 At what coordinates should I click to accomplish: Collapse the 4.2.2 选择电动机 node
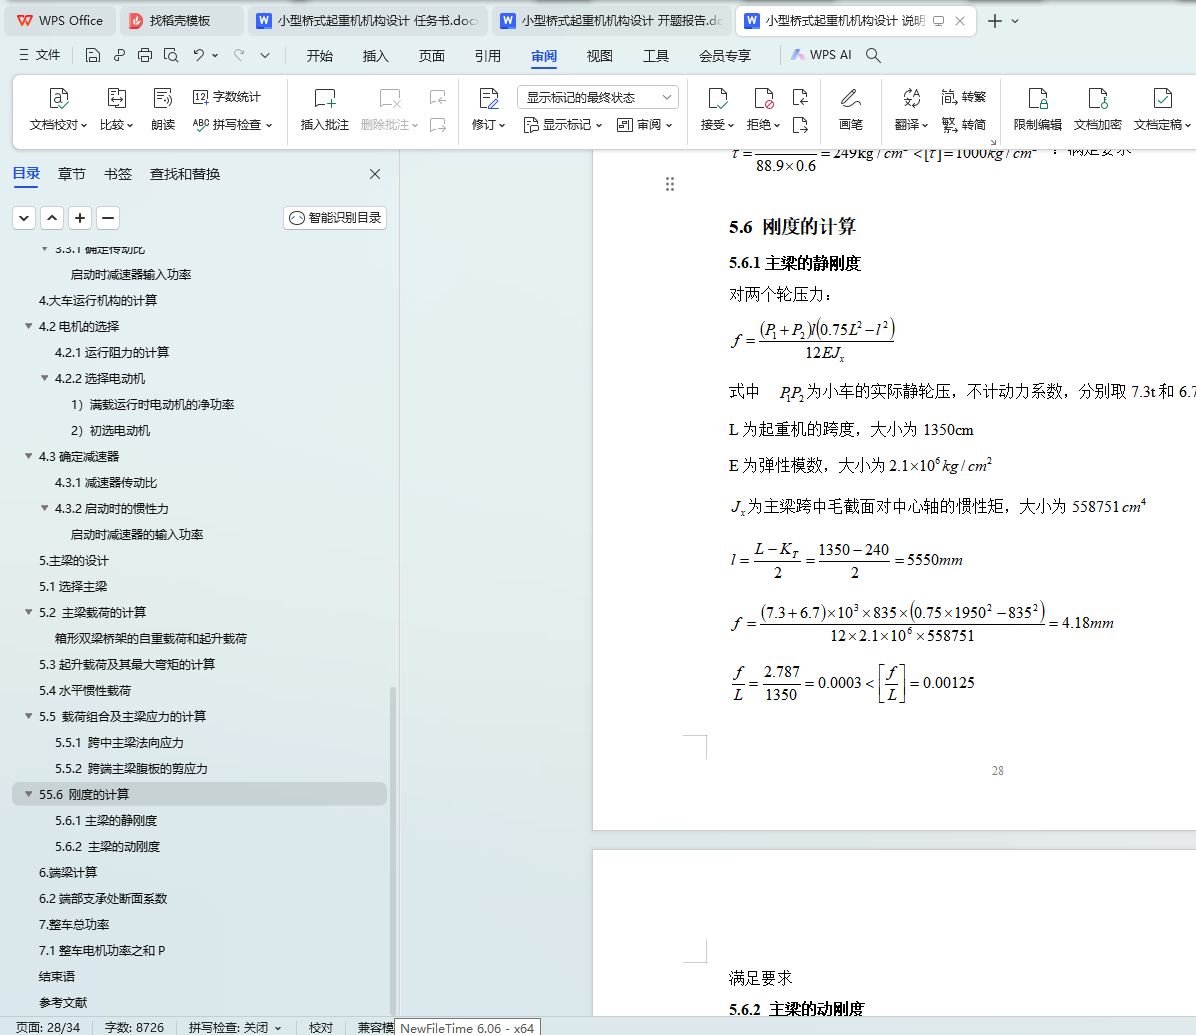point(44,378)
